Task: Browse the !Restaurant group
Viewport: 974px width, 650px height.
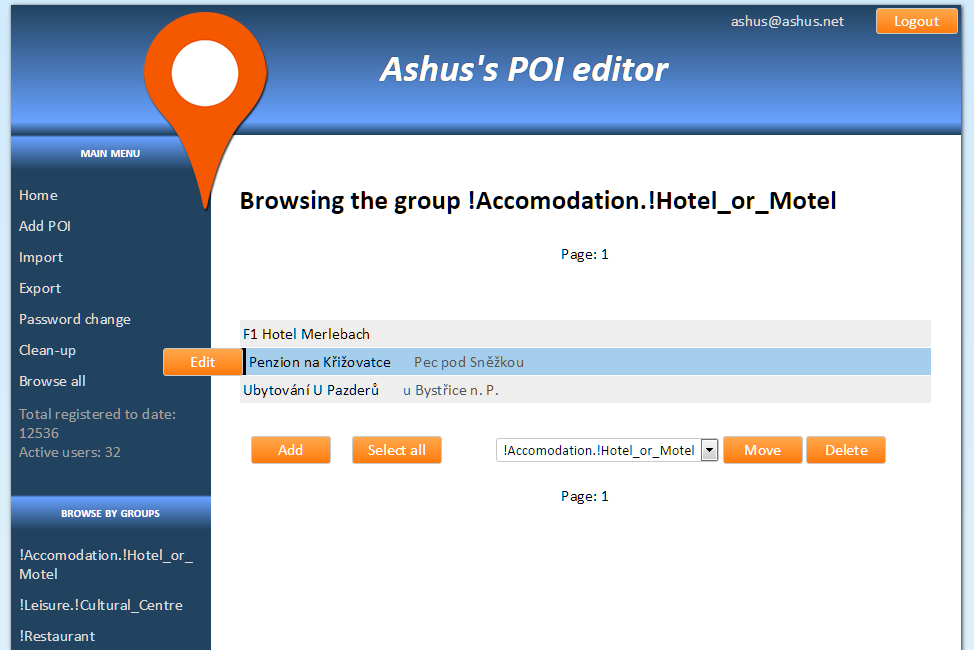Action: [57, 636]
